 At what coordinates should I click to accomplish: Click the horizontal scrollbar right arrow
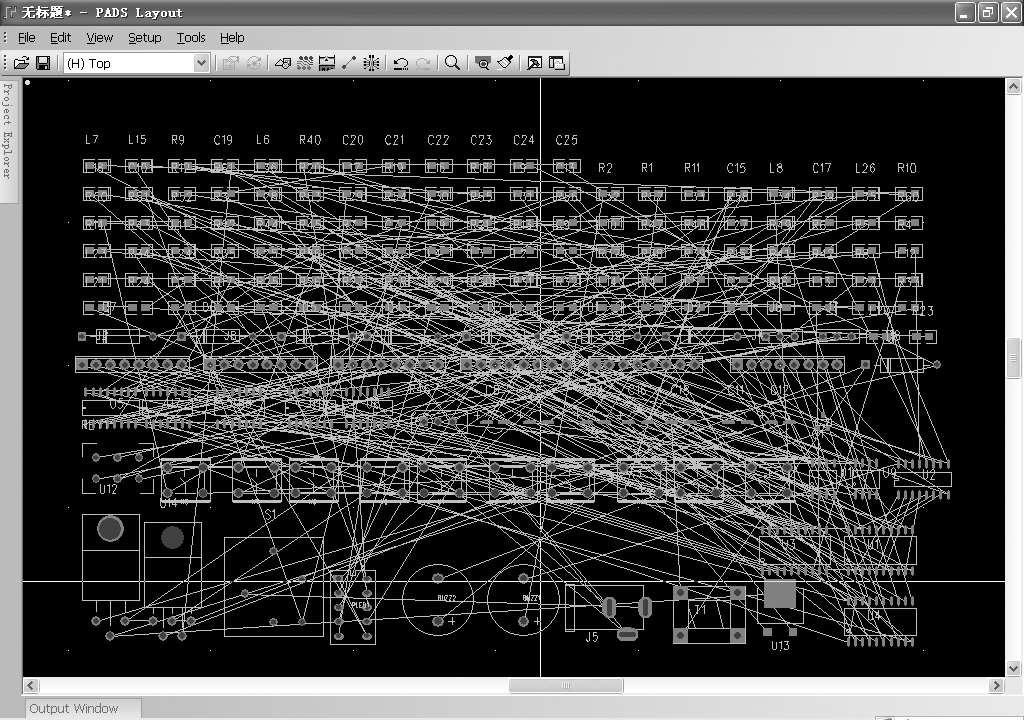pyautogui.click(x=996, y=685)
